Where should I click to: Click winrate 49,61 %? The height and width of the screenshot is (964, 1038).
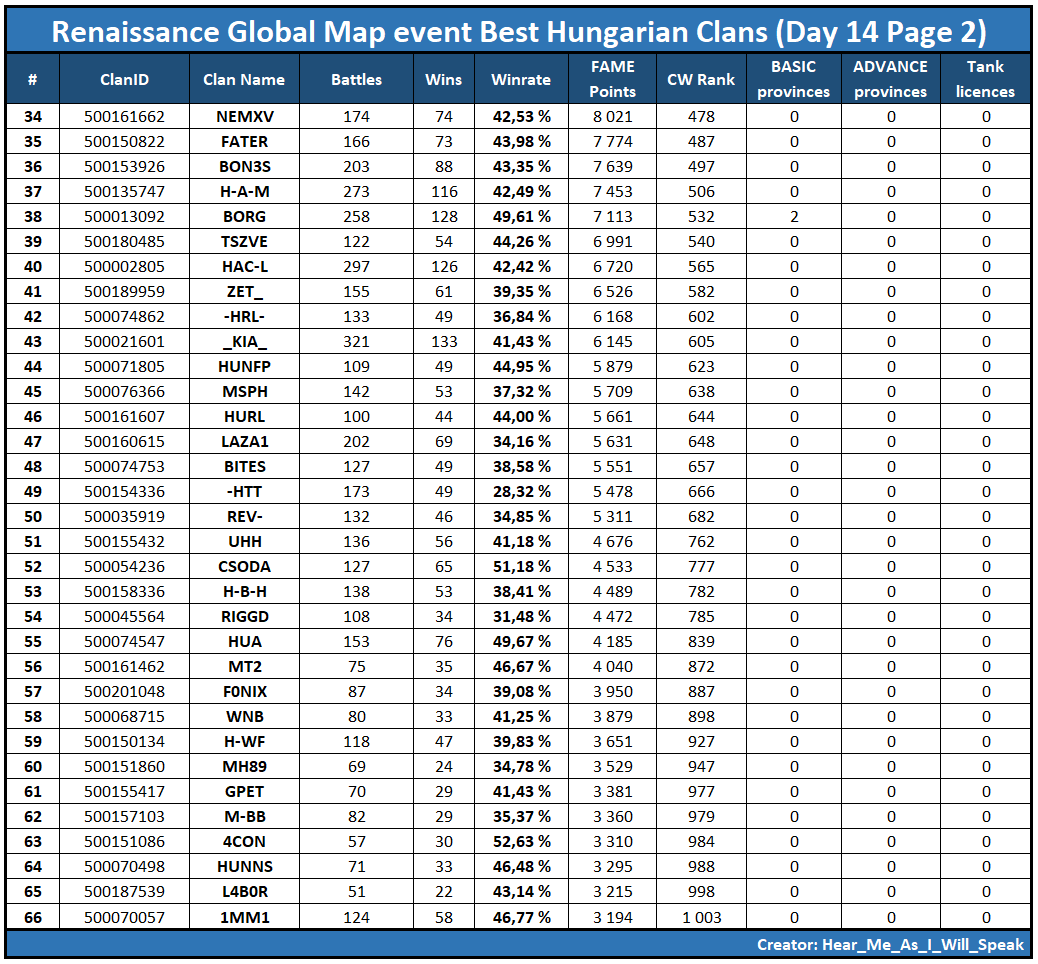tap(522, 217)
